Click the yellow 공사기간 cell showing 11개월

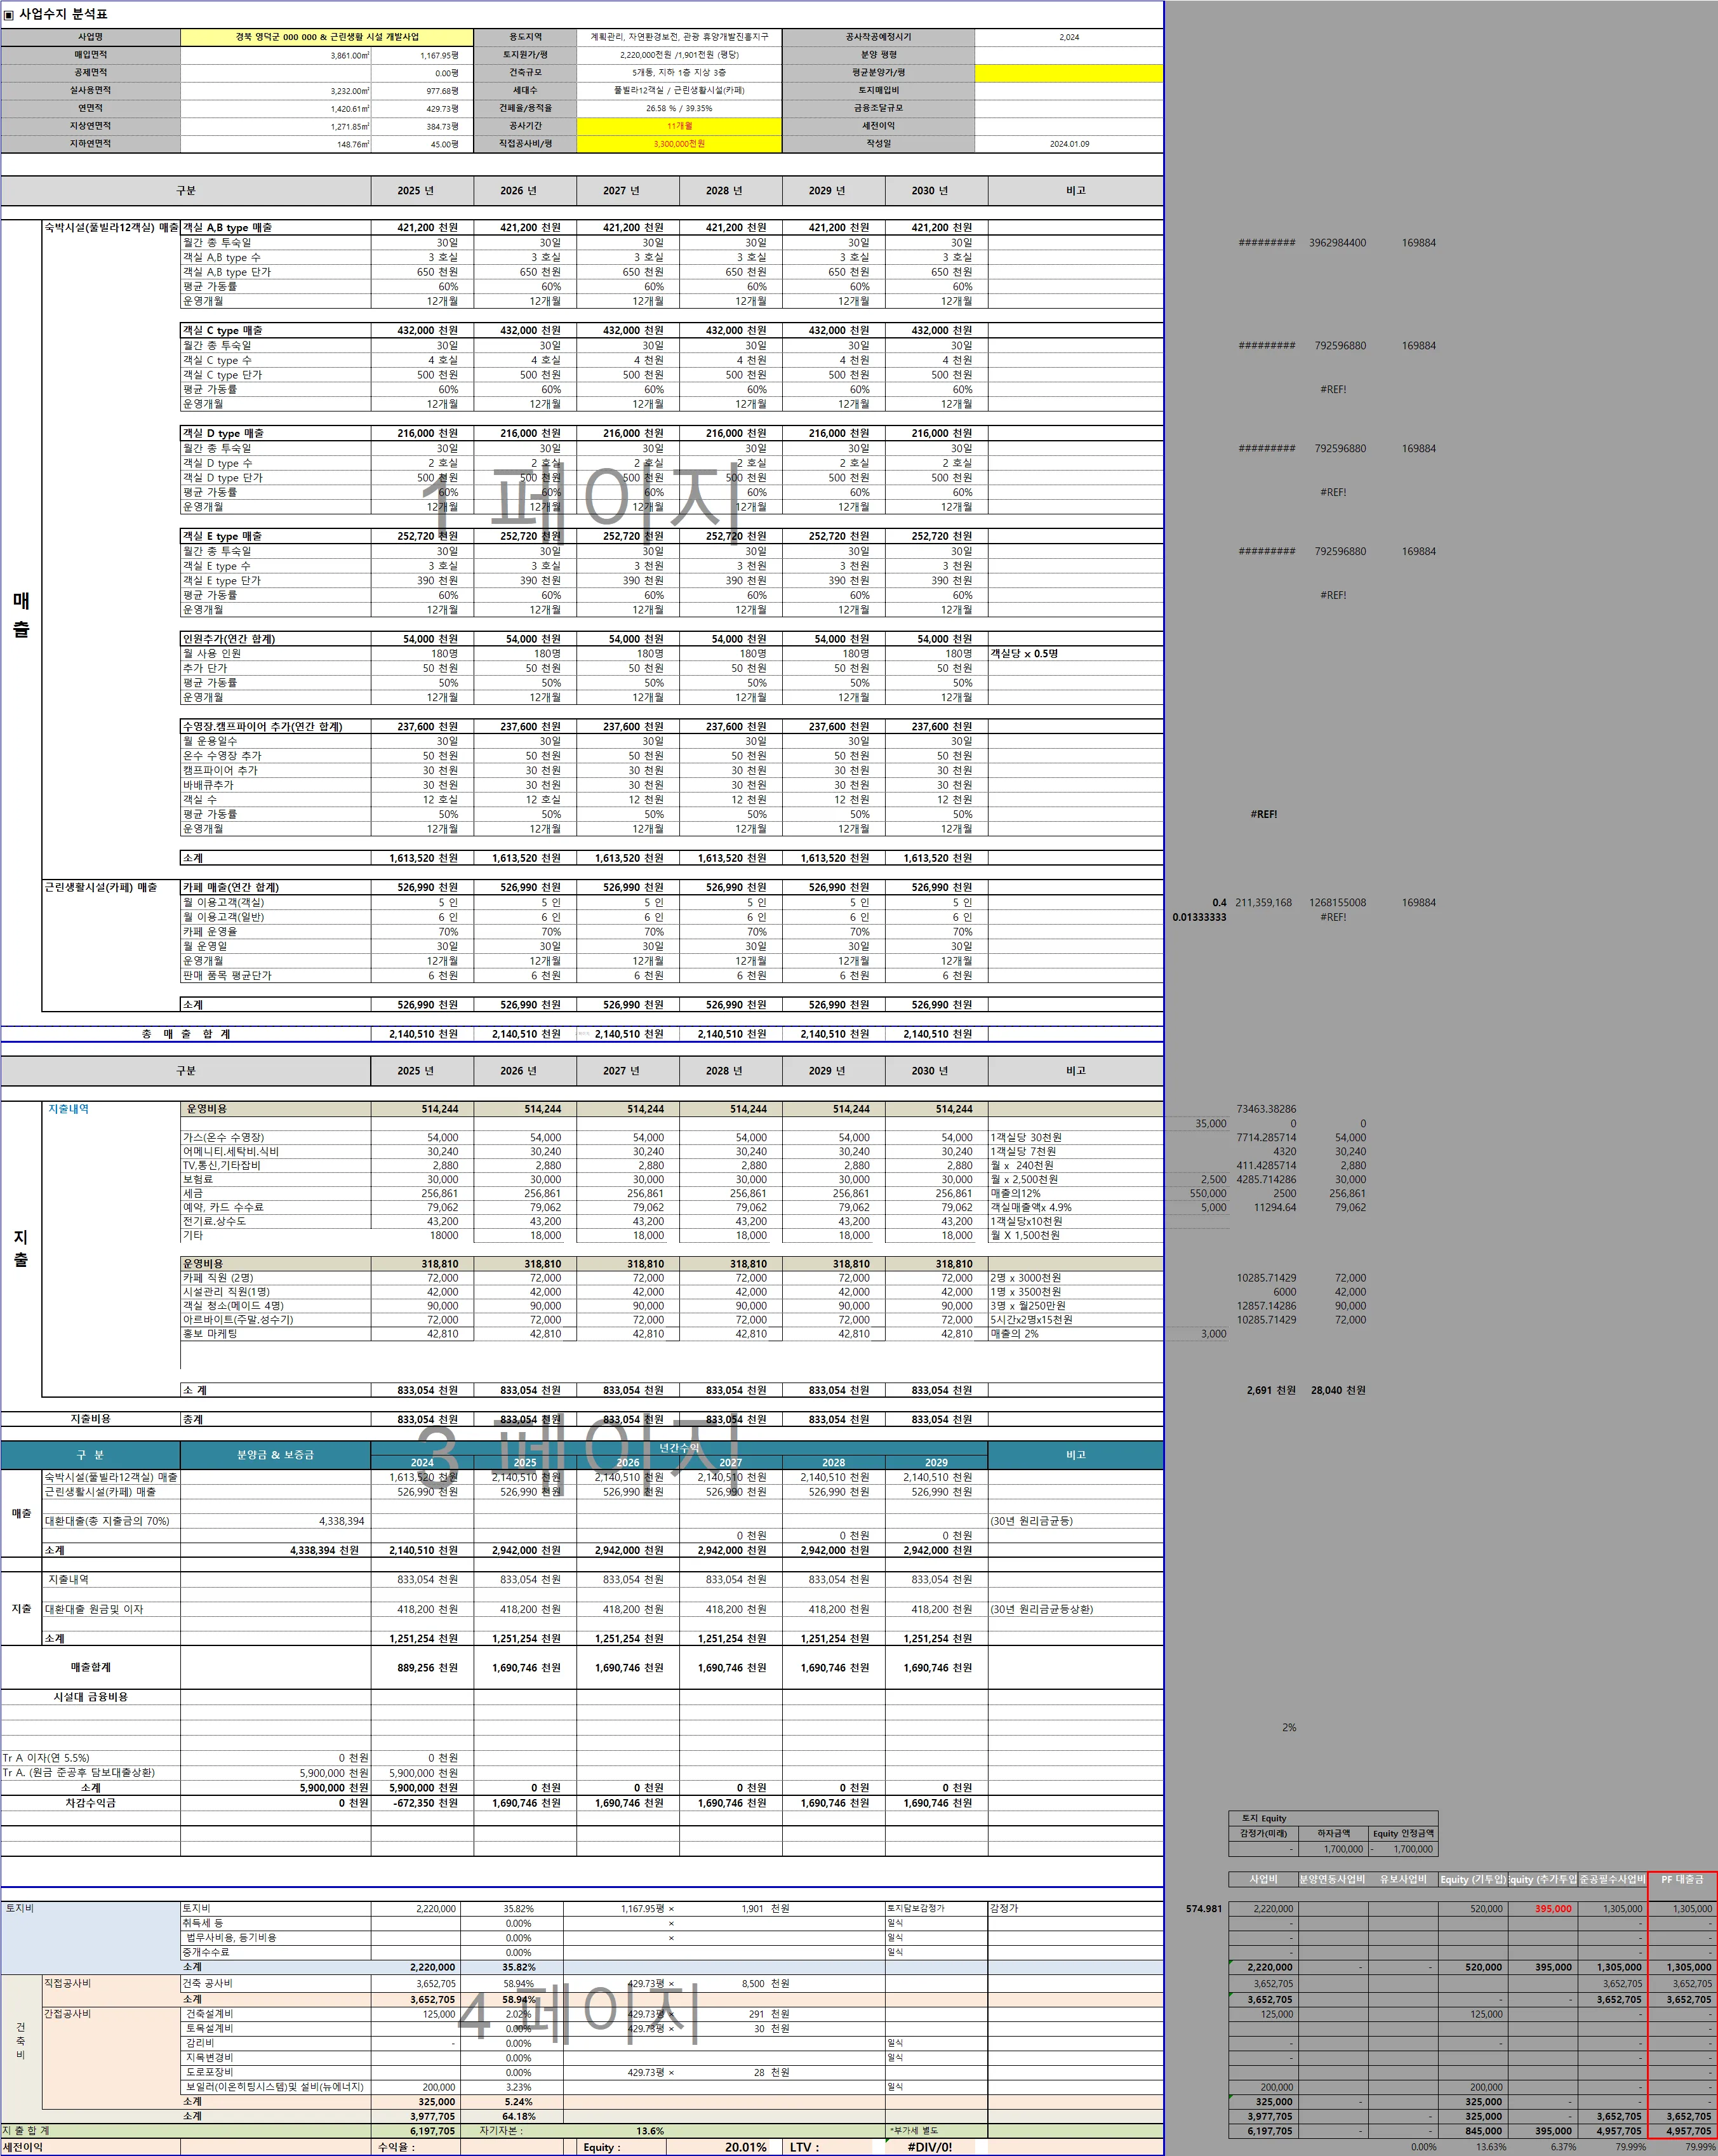click(679, 126)
